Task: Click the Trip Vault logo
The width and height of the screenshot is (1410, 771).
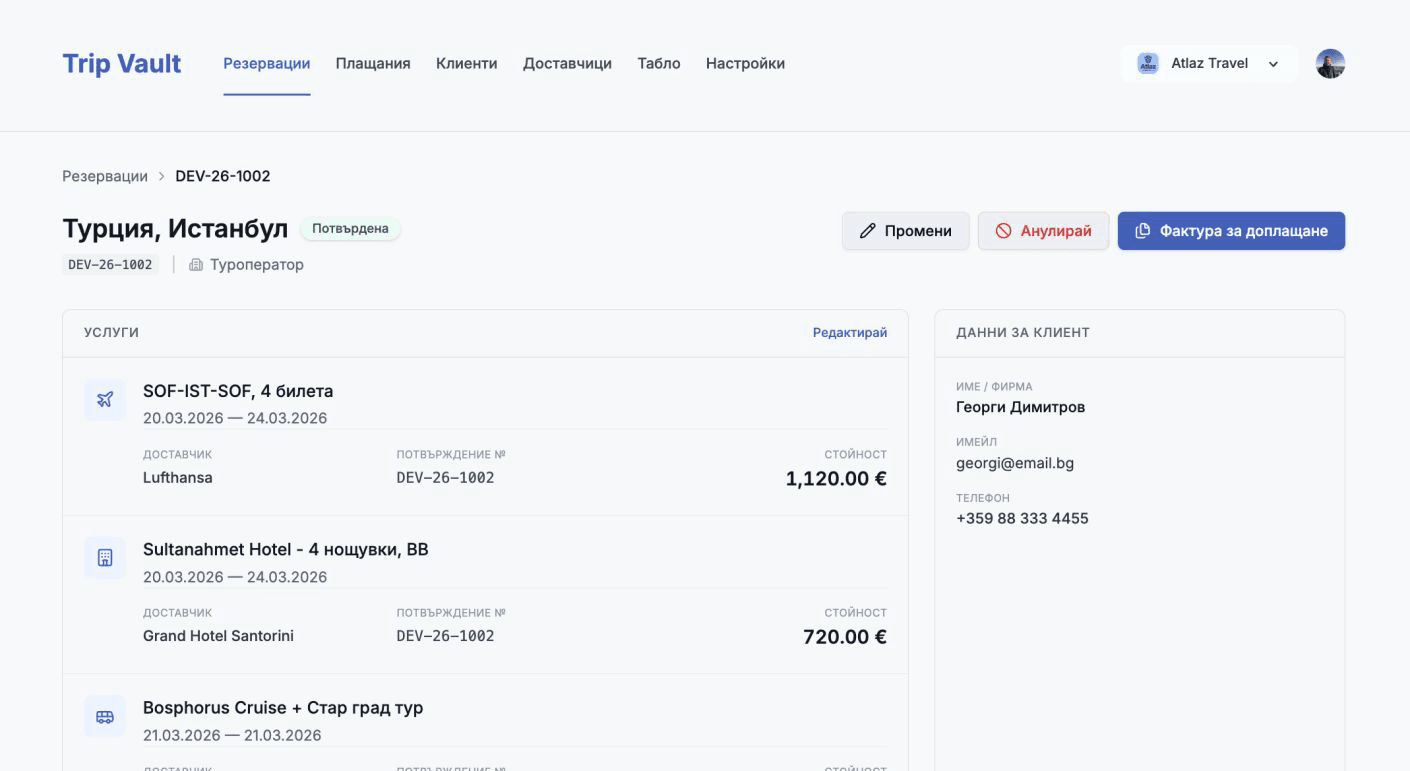Action: coord(122,63)
